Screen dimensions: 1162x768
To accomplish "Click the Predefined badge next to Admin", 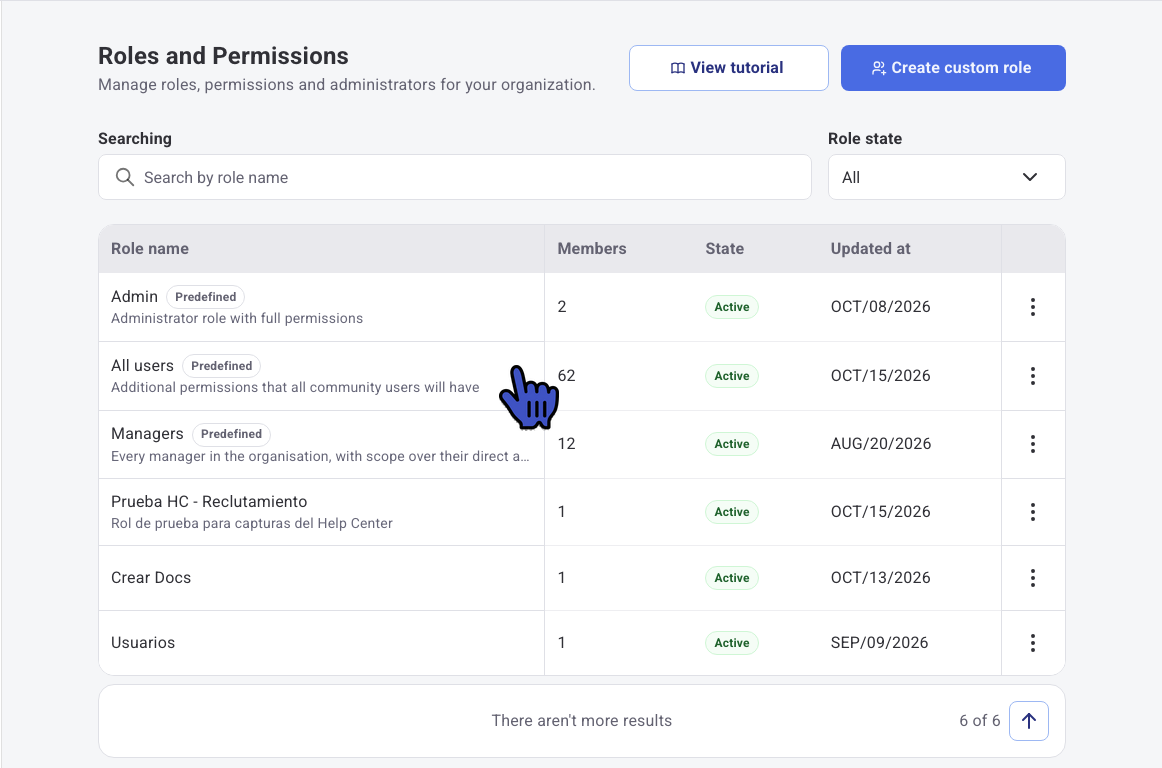I will 205,297.
